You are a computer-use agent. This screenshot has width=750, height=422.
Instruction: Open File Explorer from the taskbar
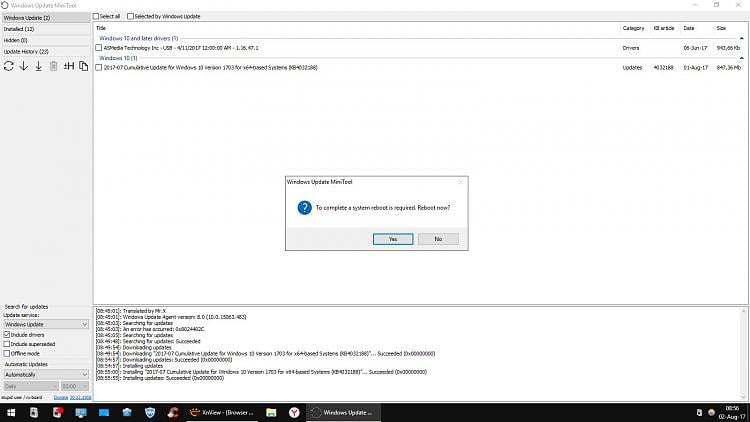coord(271,412)
